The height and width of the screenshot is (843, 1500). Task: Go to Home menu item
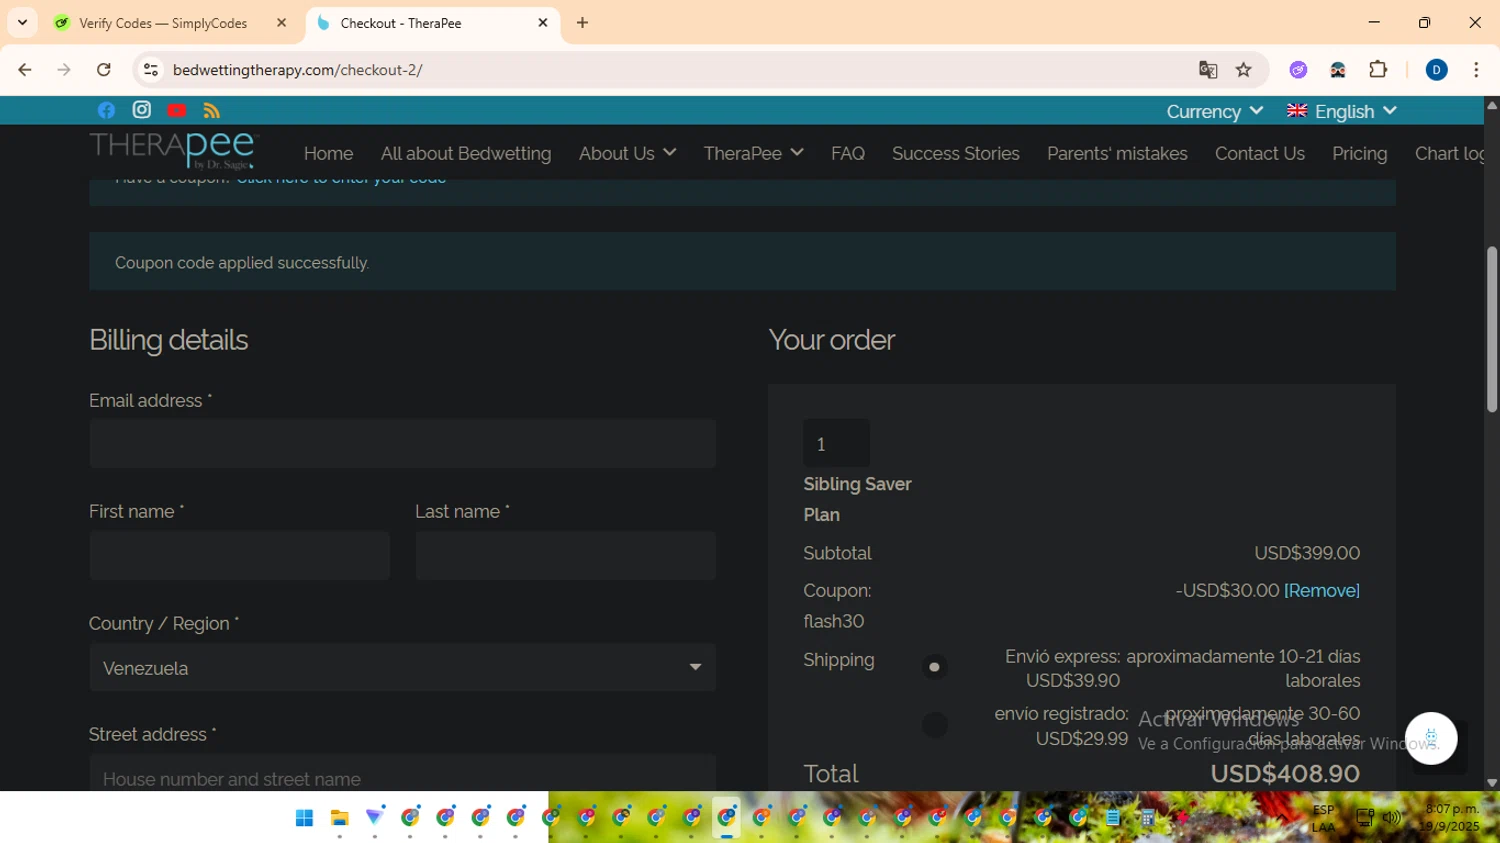[x=328, y=153]
